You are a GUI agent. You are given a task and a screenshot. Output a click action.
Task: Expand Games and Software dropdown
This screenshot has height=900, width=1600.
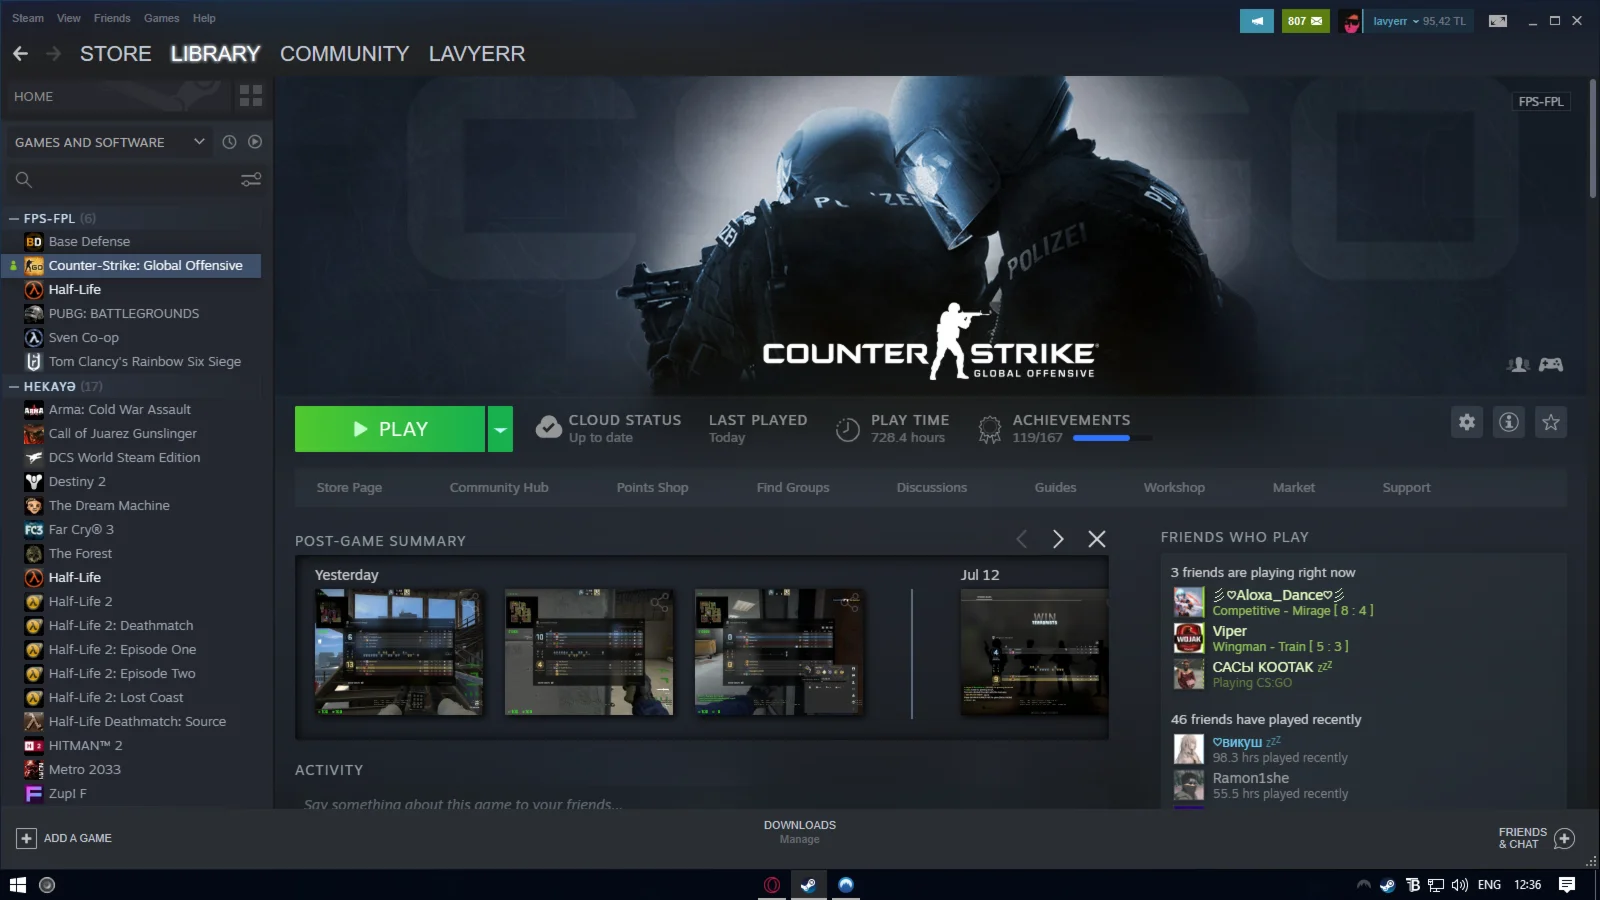pyautogui.click(x=199, y=142)
